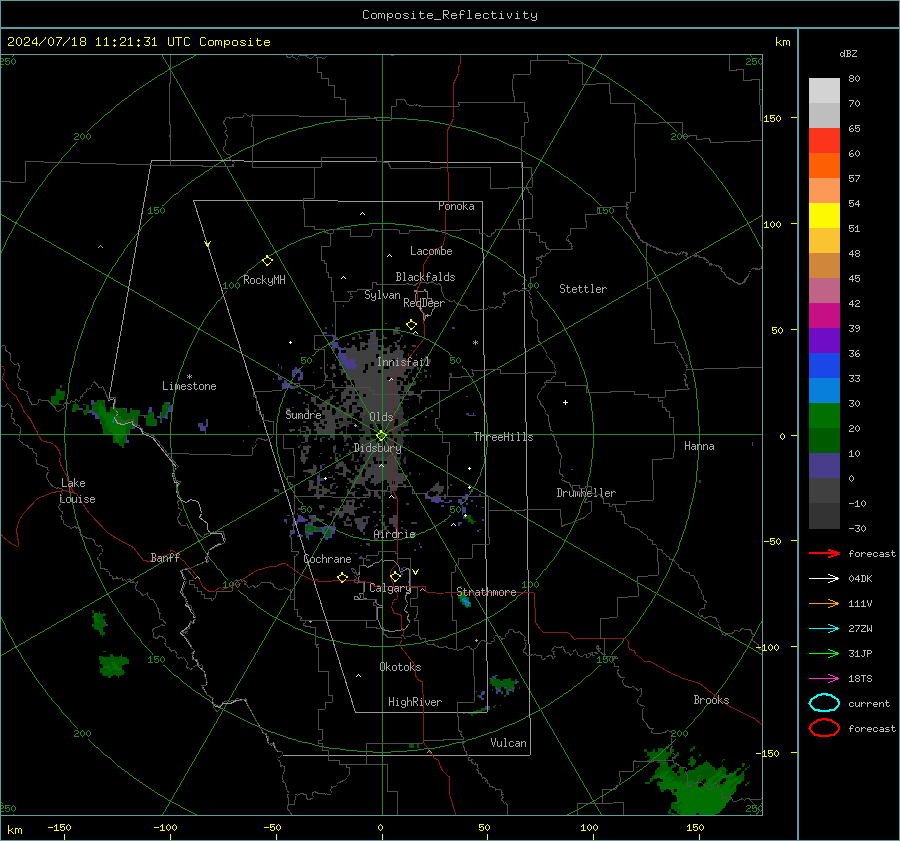Screen dimensions: 900x841
Task: Click the Limestone label
Action: click(x=189, y=386)
